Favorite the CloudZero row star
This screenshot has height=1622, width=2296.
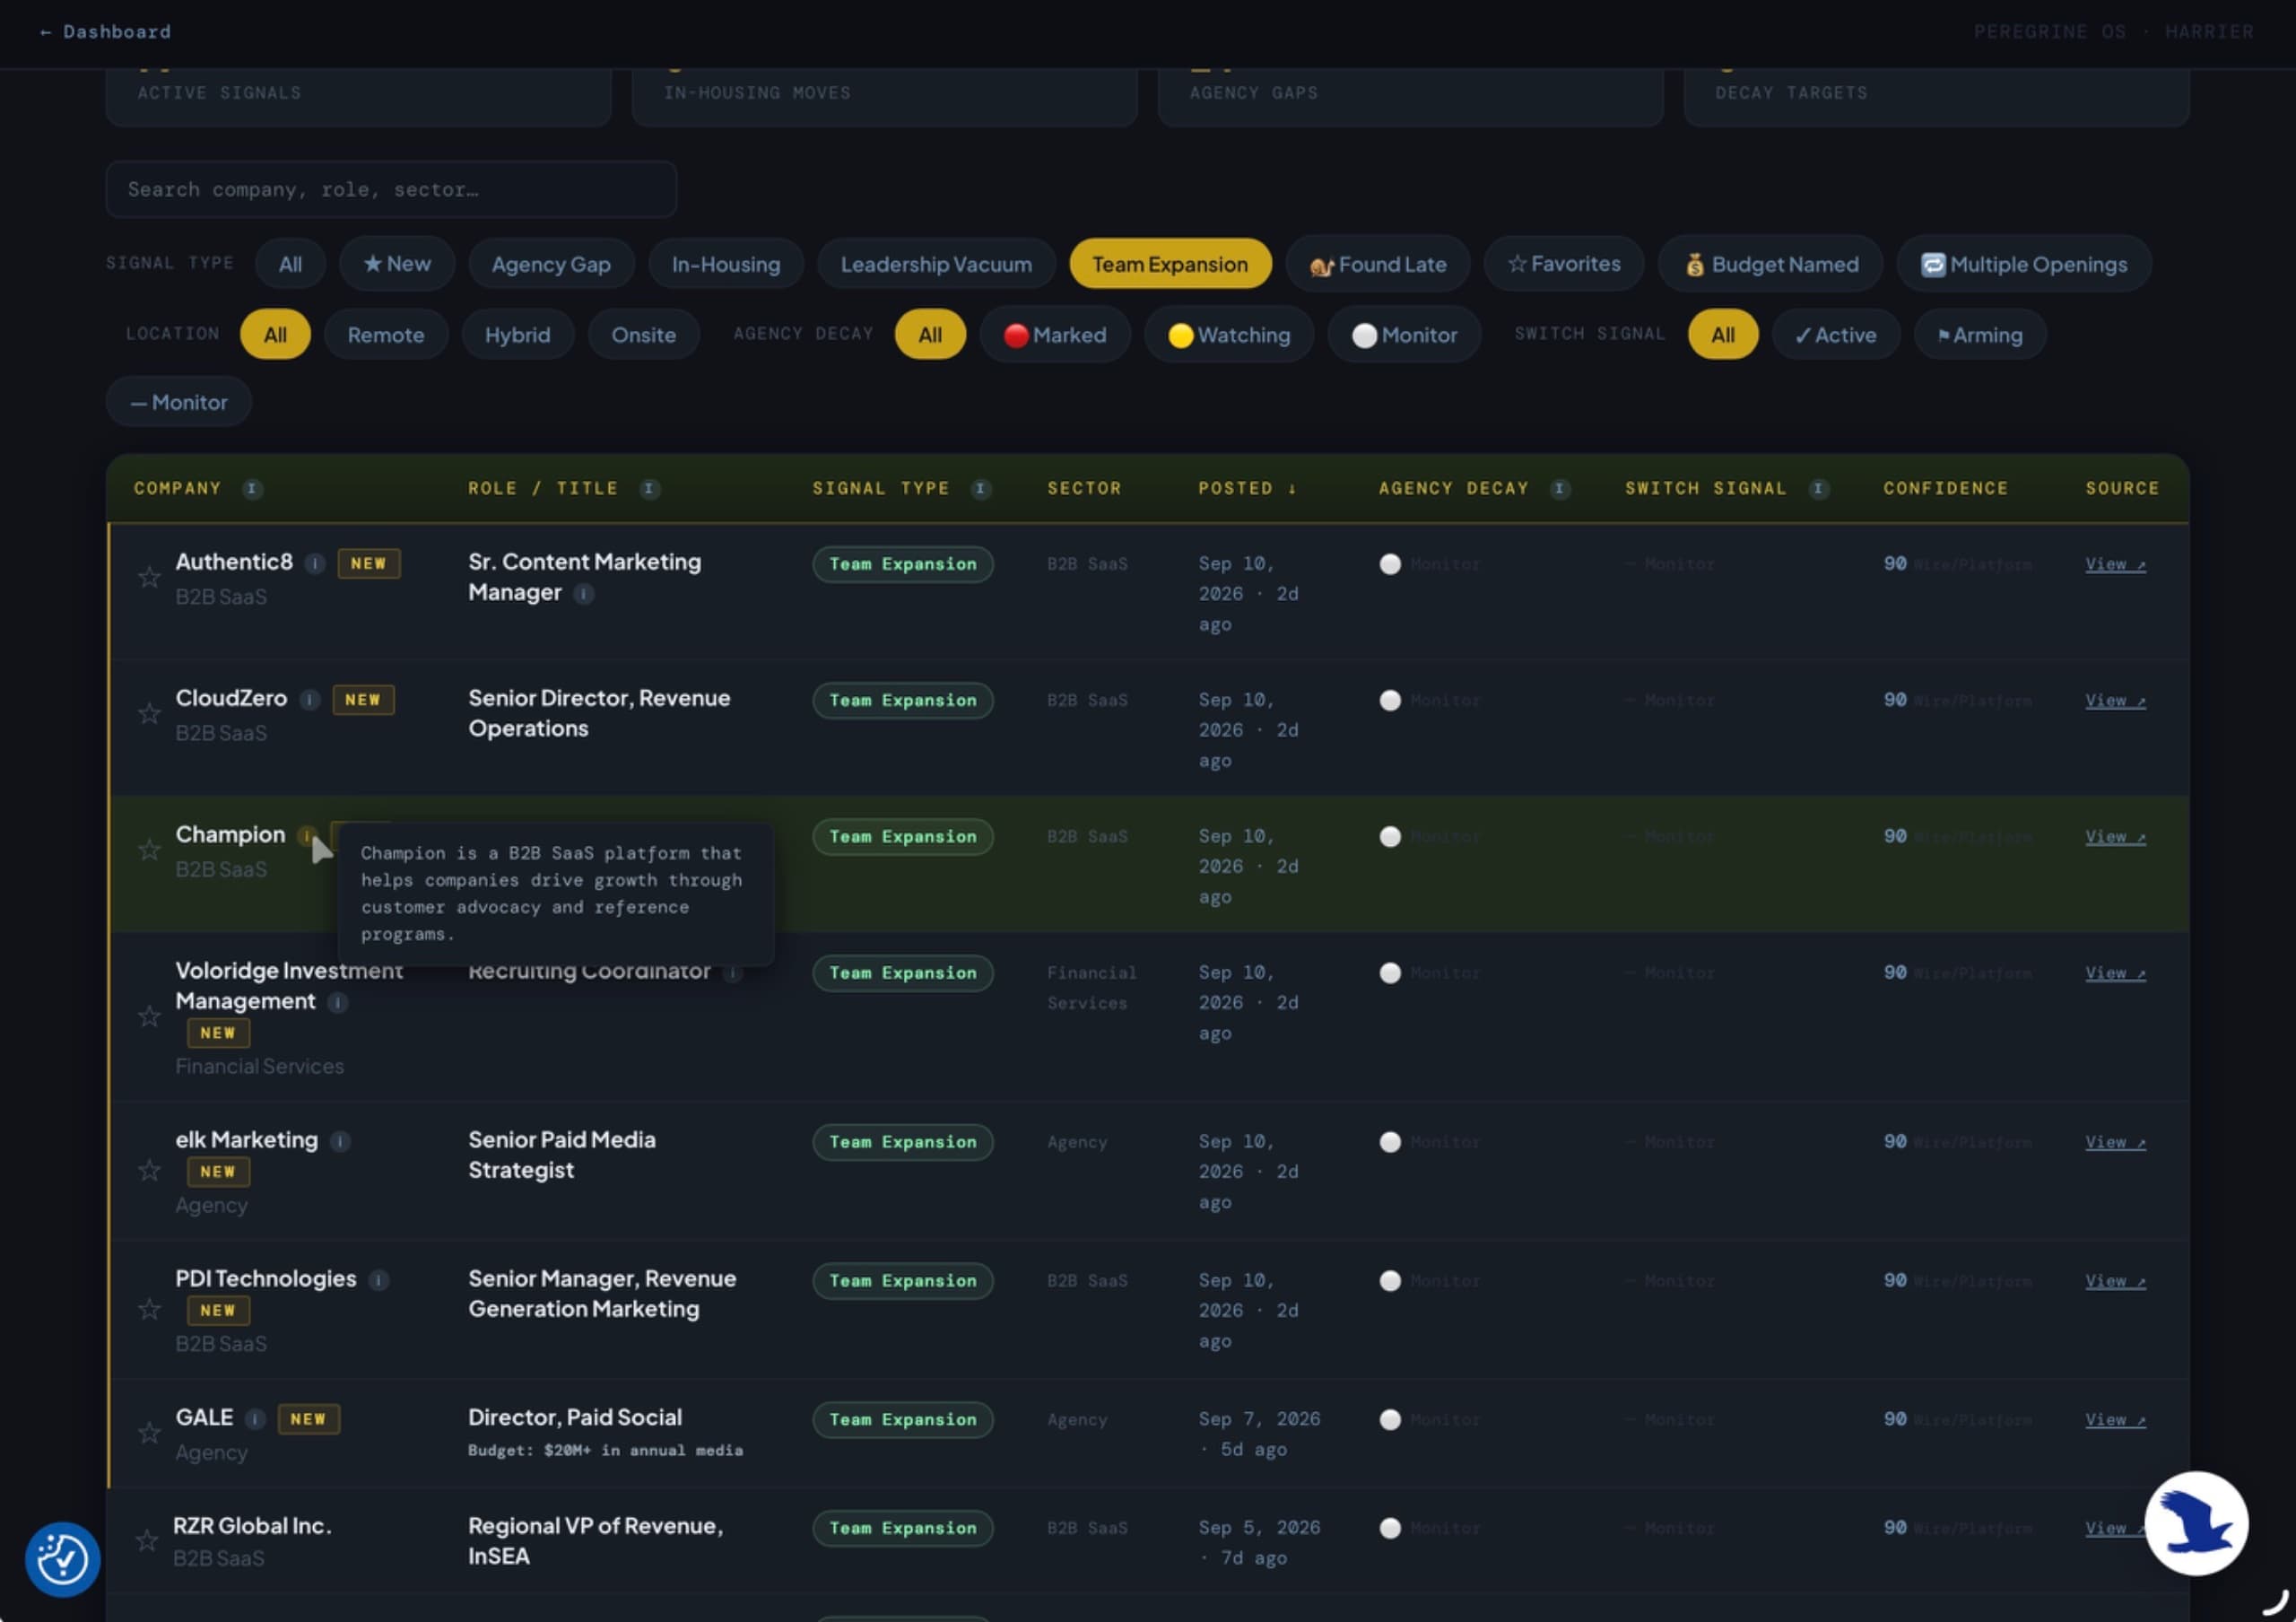click(x=149, y=713)
